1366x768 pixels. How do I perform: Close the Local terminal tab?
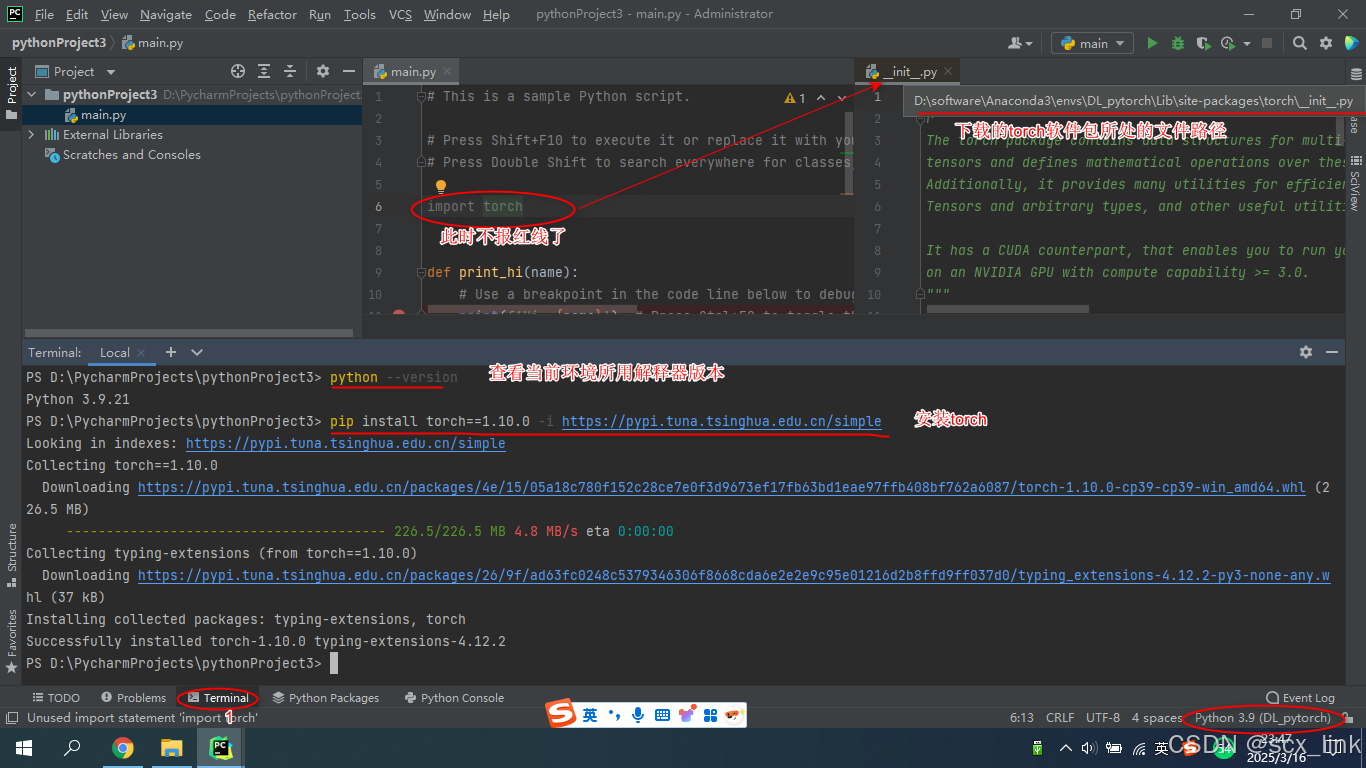(x=141, y=352)
